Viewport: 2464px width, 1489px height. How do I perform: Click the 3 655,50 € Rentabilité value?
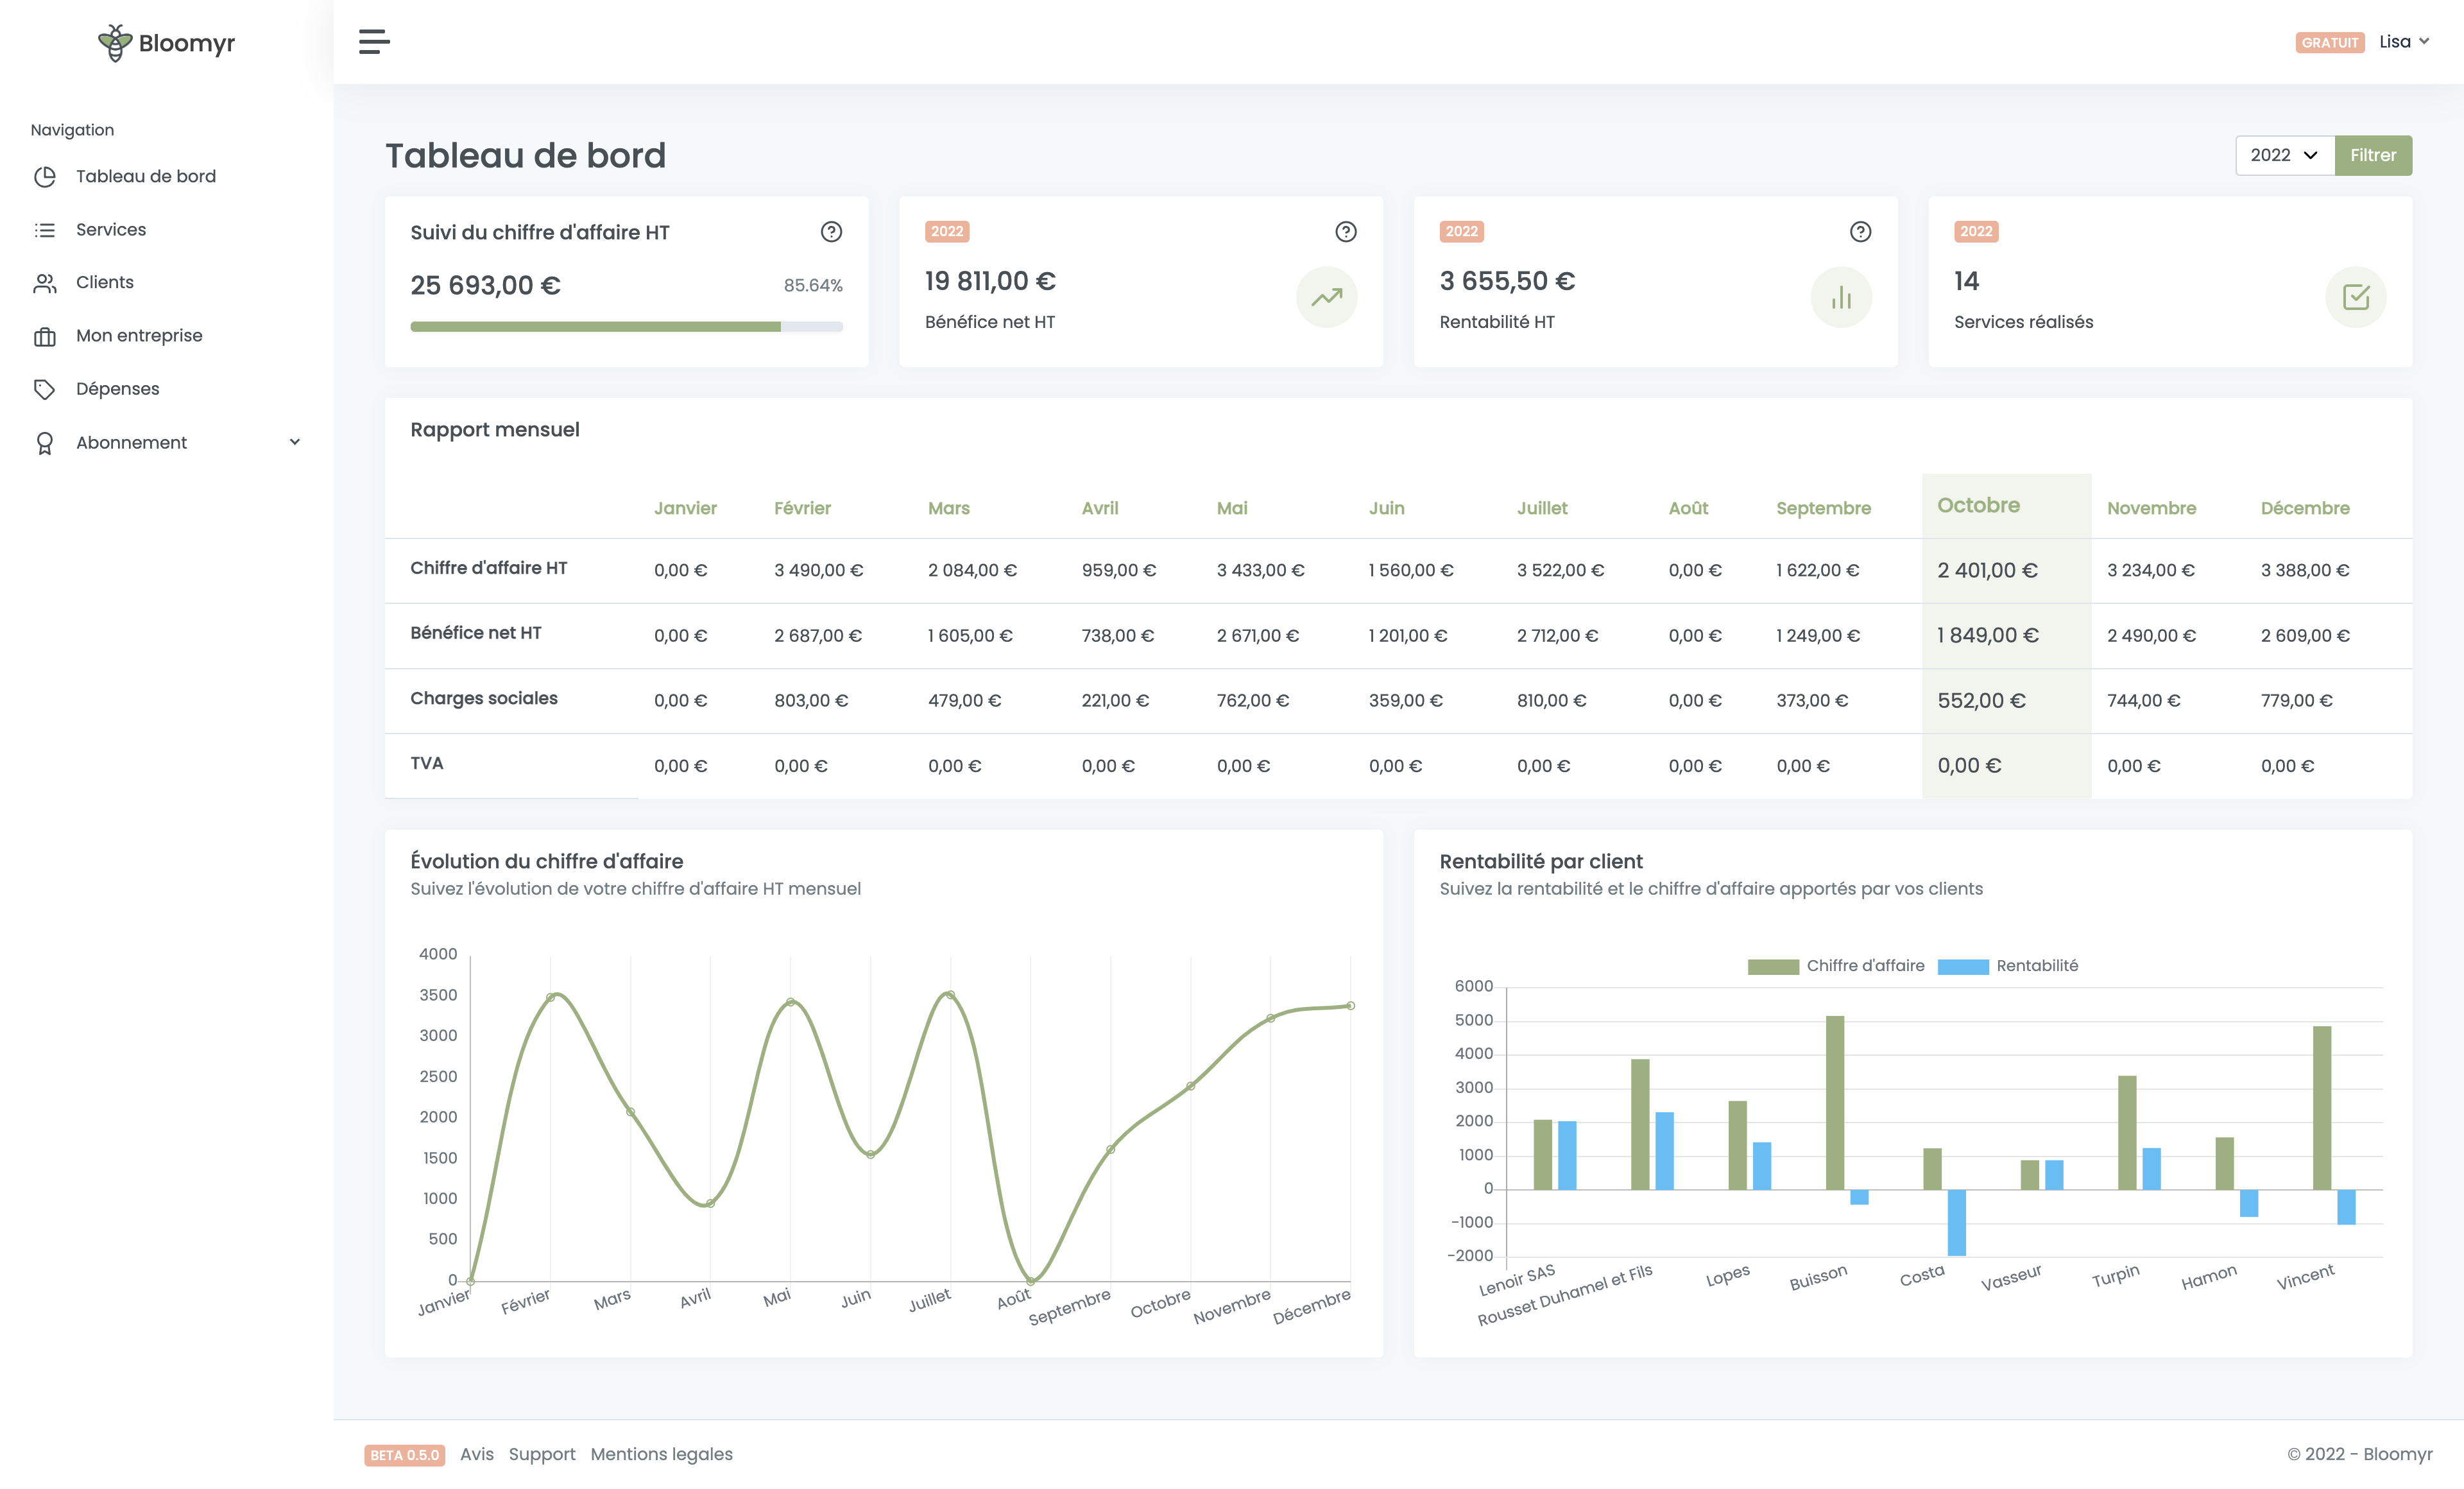click(1507, 281)
